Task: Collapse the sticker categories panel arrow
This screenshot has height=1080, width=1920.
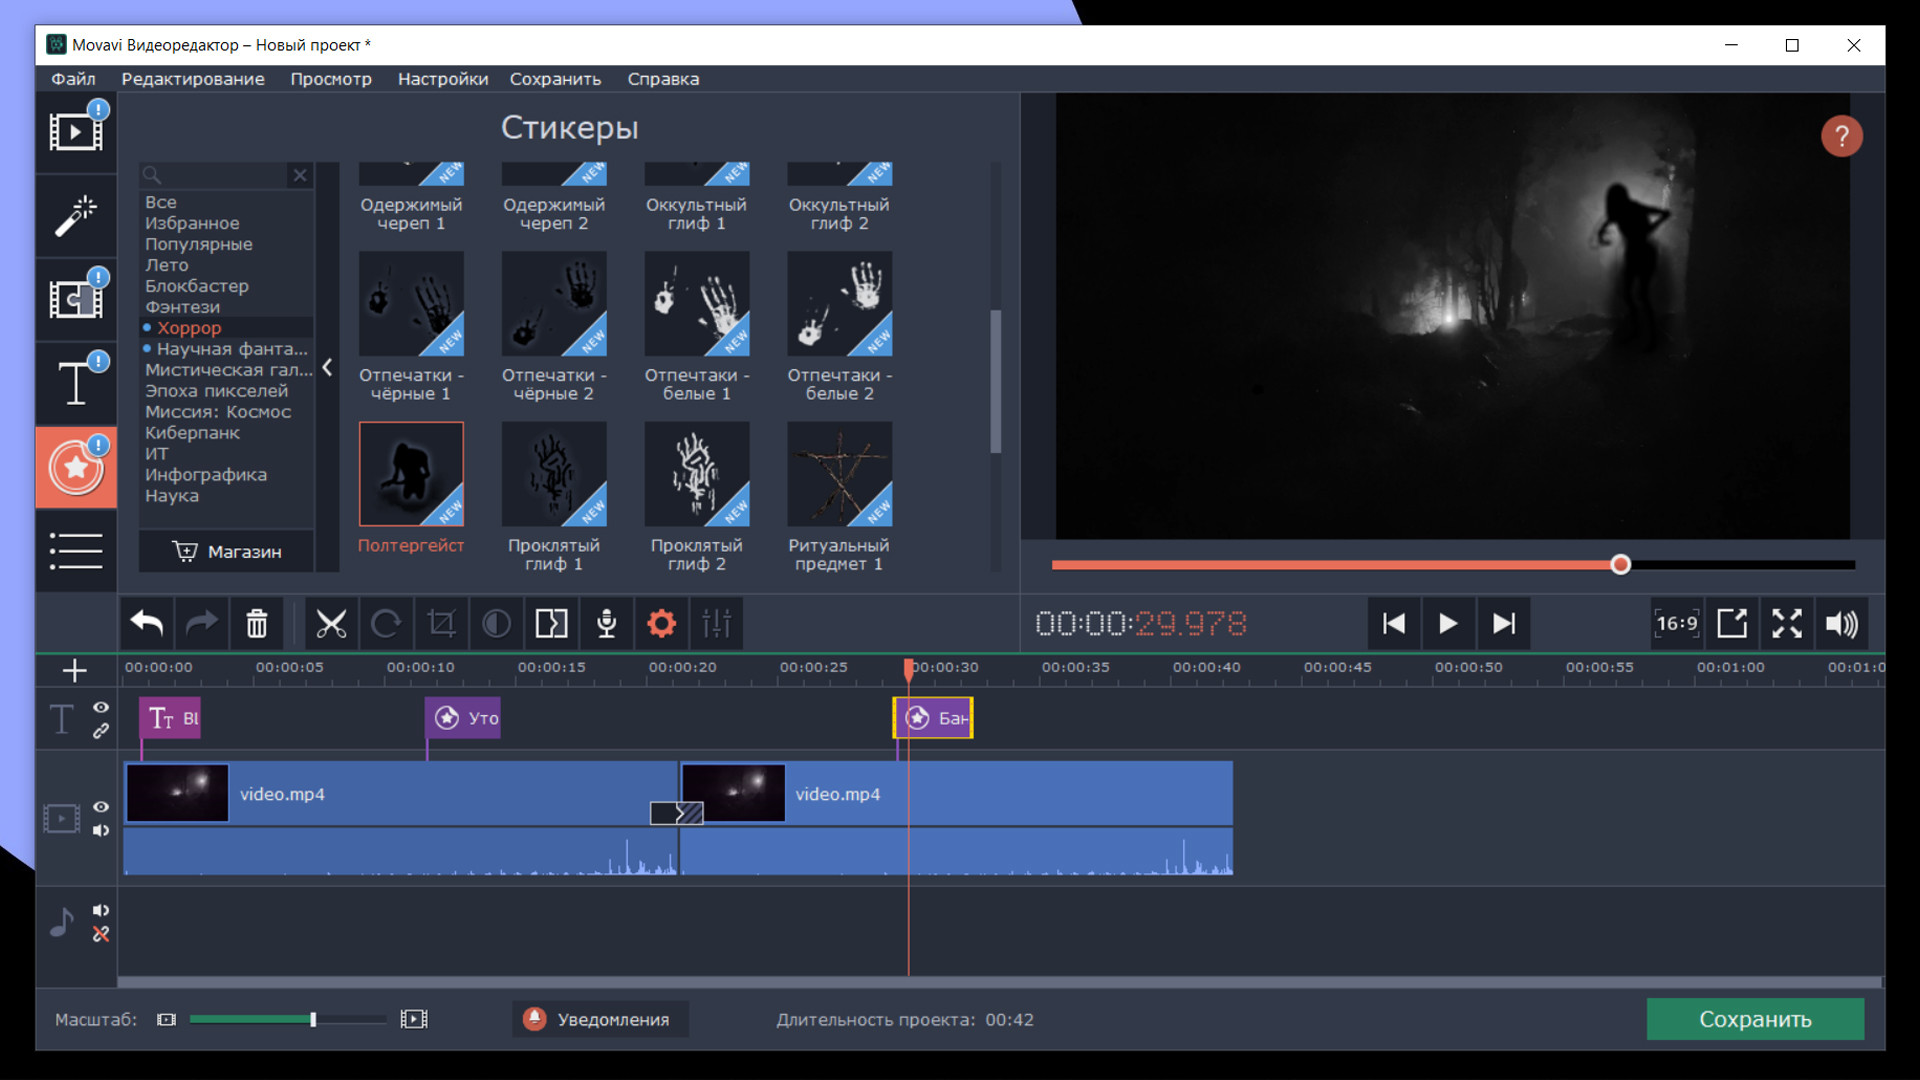Action: (x=327, y=368)
